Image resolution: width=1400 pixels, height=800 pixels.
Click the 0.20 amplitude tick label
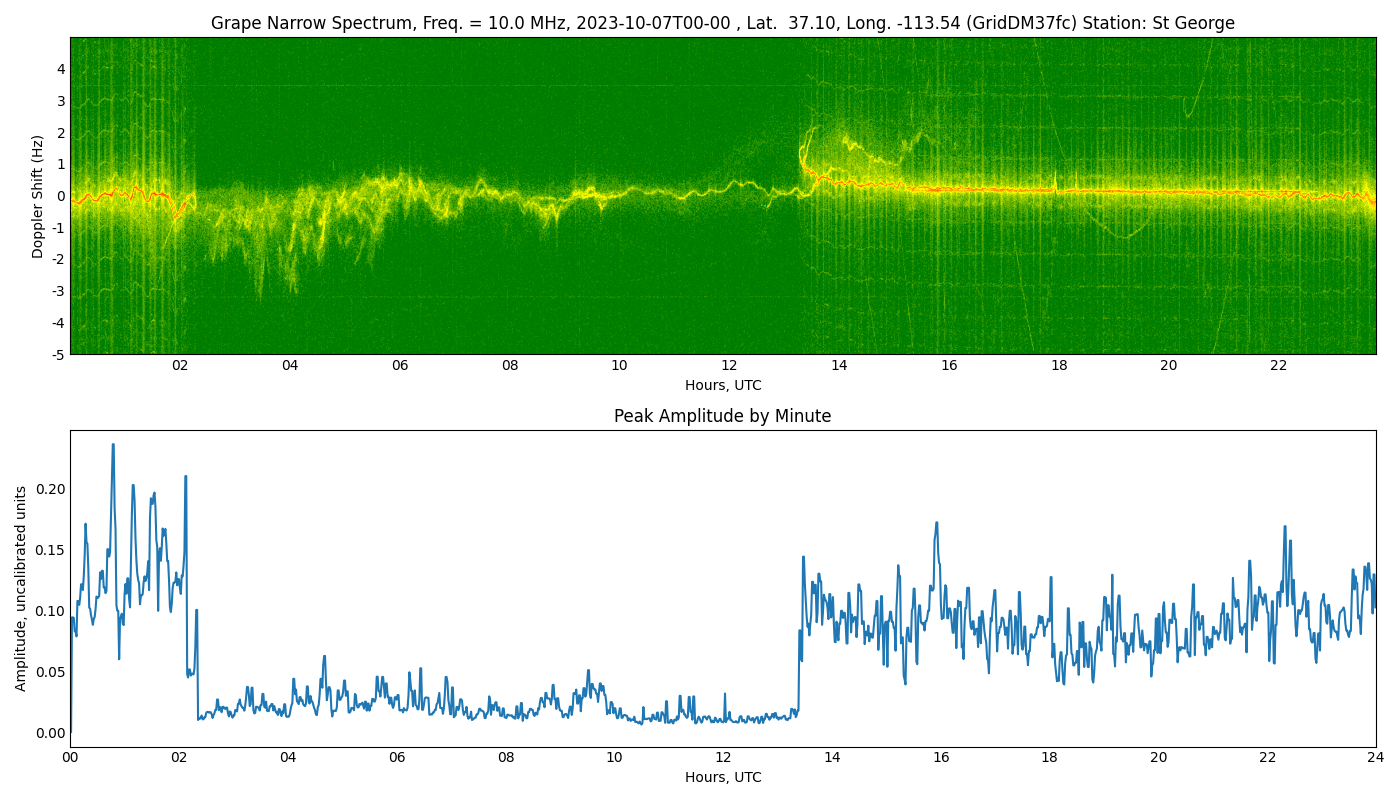(x=50, y=489)
